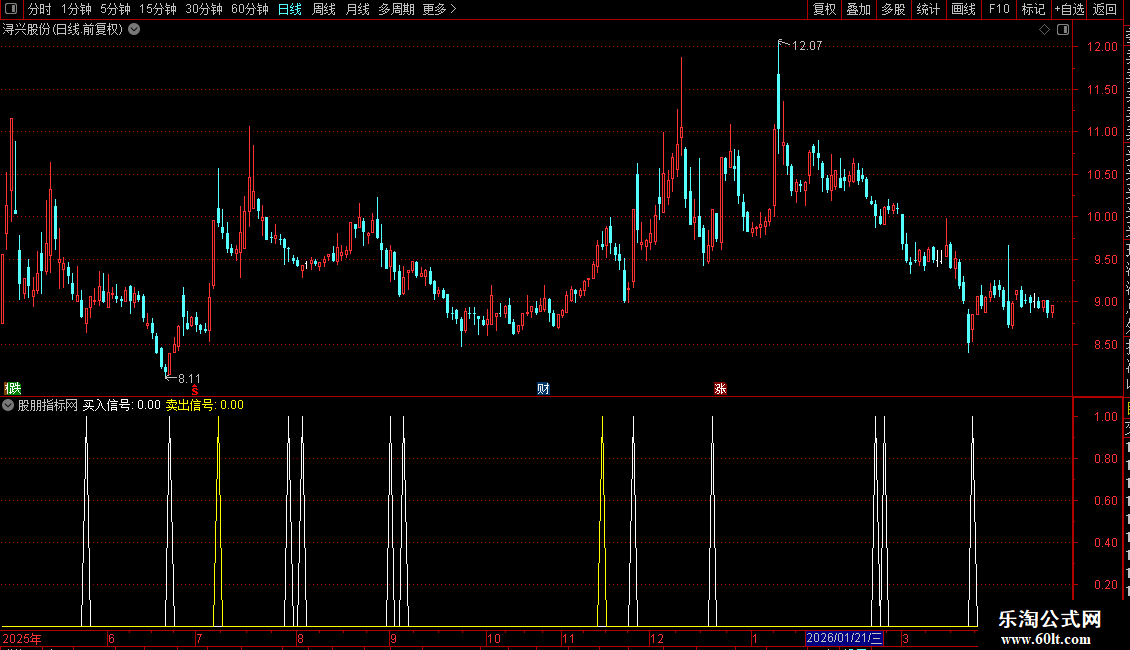
Task: Open the 多周期 multi-period view
Action: pyautogui.click(x=396, y=9)
